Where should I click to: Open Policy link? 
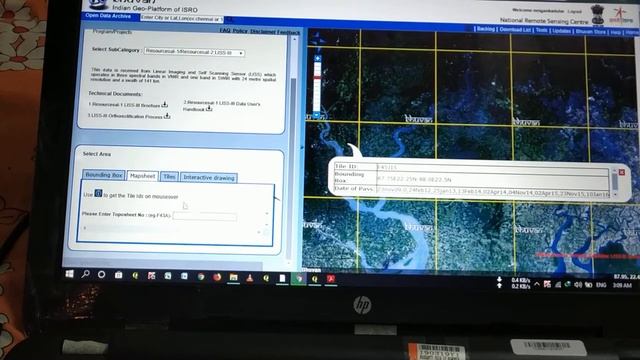point(240,31)
